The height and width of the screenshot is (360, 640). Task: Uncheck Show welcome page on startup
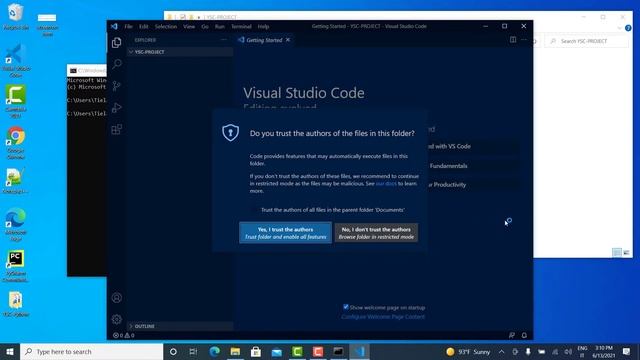point(346,307)
